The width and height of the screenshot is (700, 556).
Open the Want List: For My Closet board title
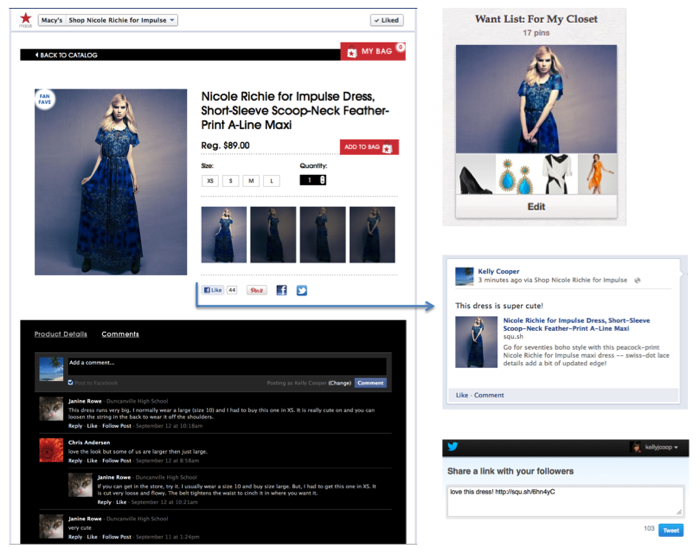pos(536,19)
